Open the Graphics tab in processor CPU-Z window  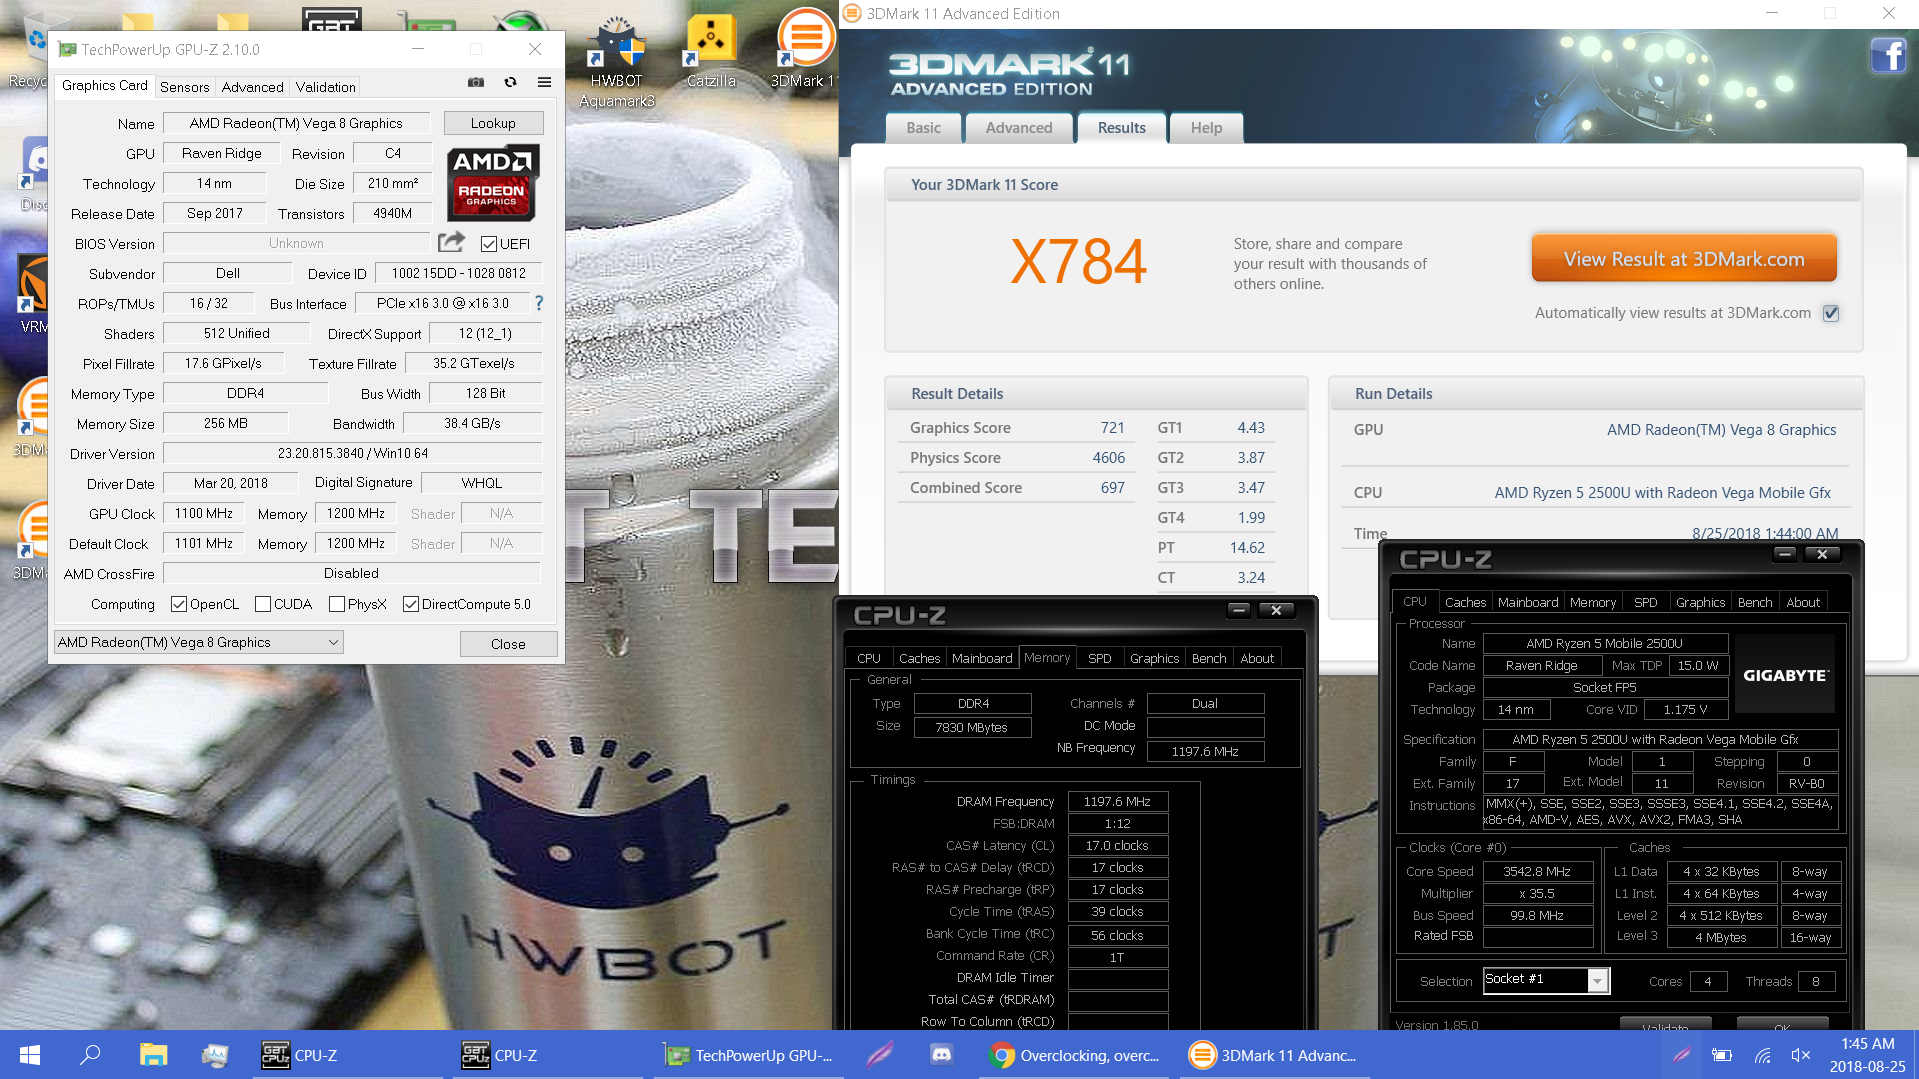1700,602
